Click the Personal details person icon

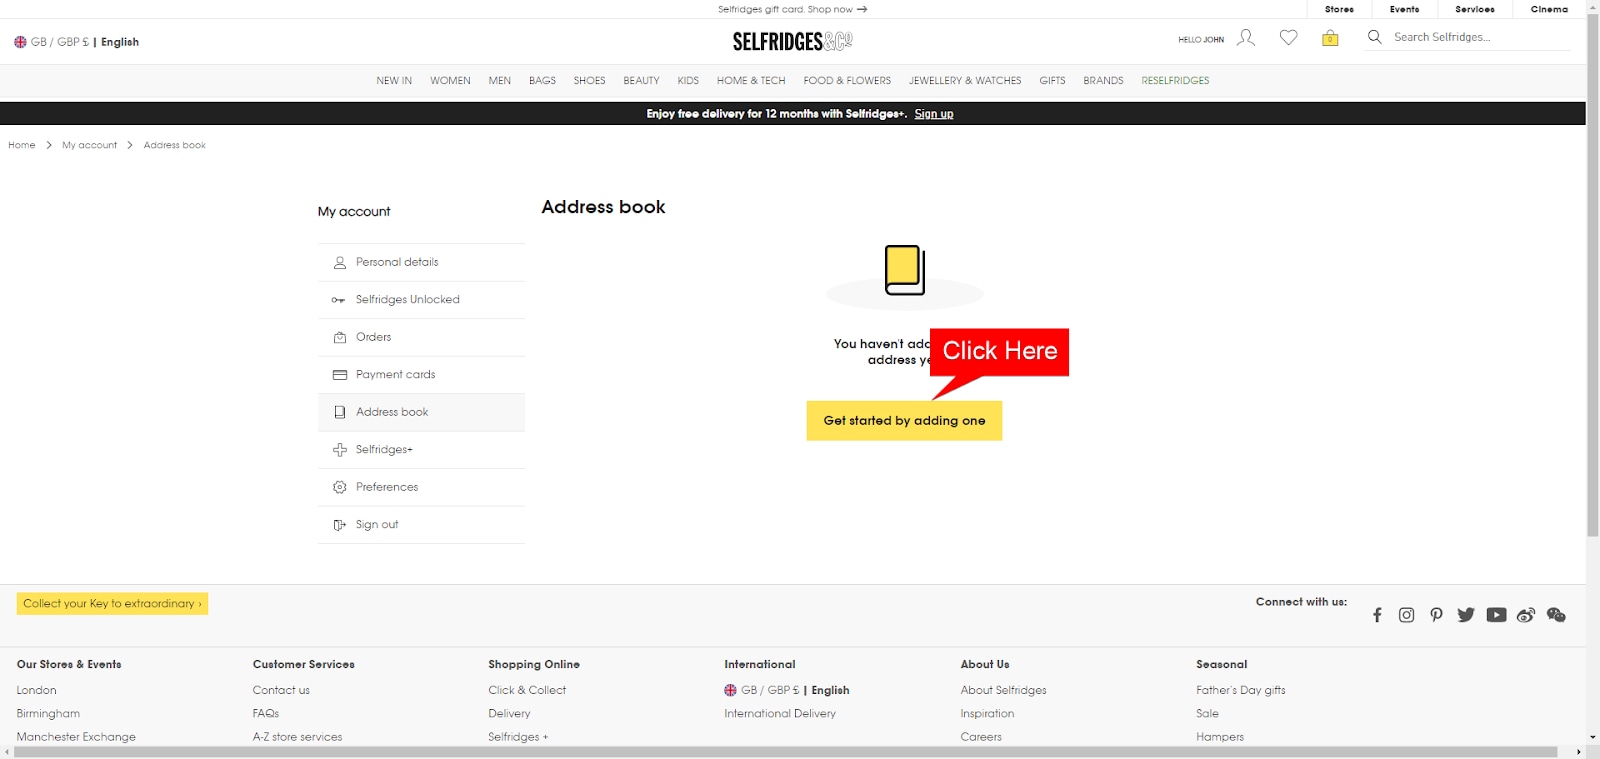pos(340,262)
